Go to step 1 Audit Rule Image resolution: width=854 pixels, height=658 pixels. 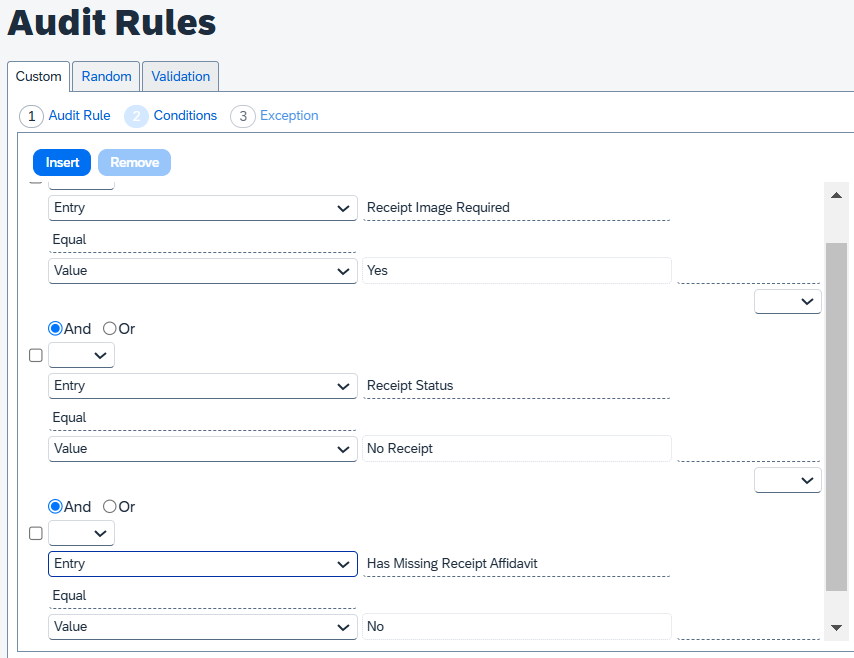pyautogui.click(x=80, y=115)
